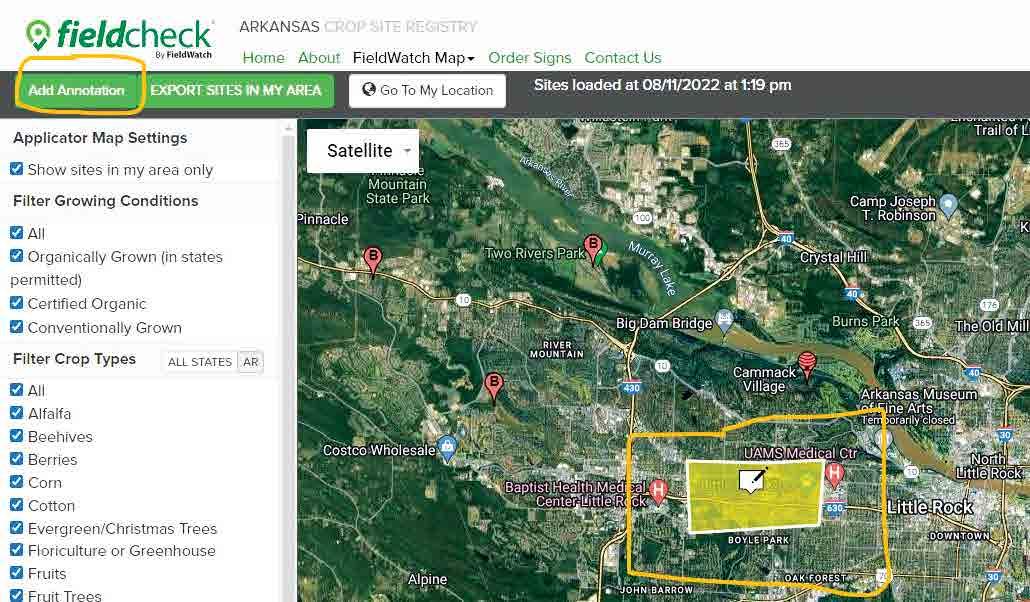Click Export Sites In My Area
The width and height of the screenshot is (1030, 602).
pos(237,91)
